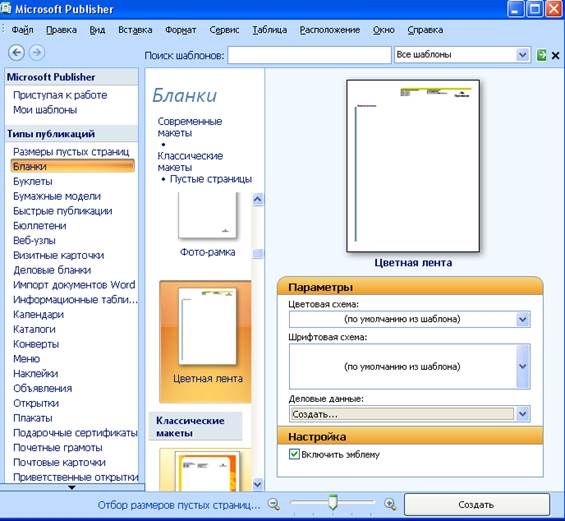Select 'Бумажные модели' publication type
The height and width of the screenshot is (521, 565).
pyautogui.click(x=57, y=196)
